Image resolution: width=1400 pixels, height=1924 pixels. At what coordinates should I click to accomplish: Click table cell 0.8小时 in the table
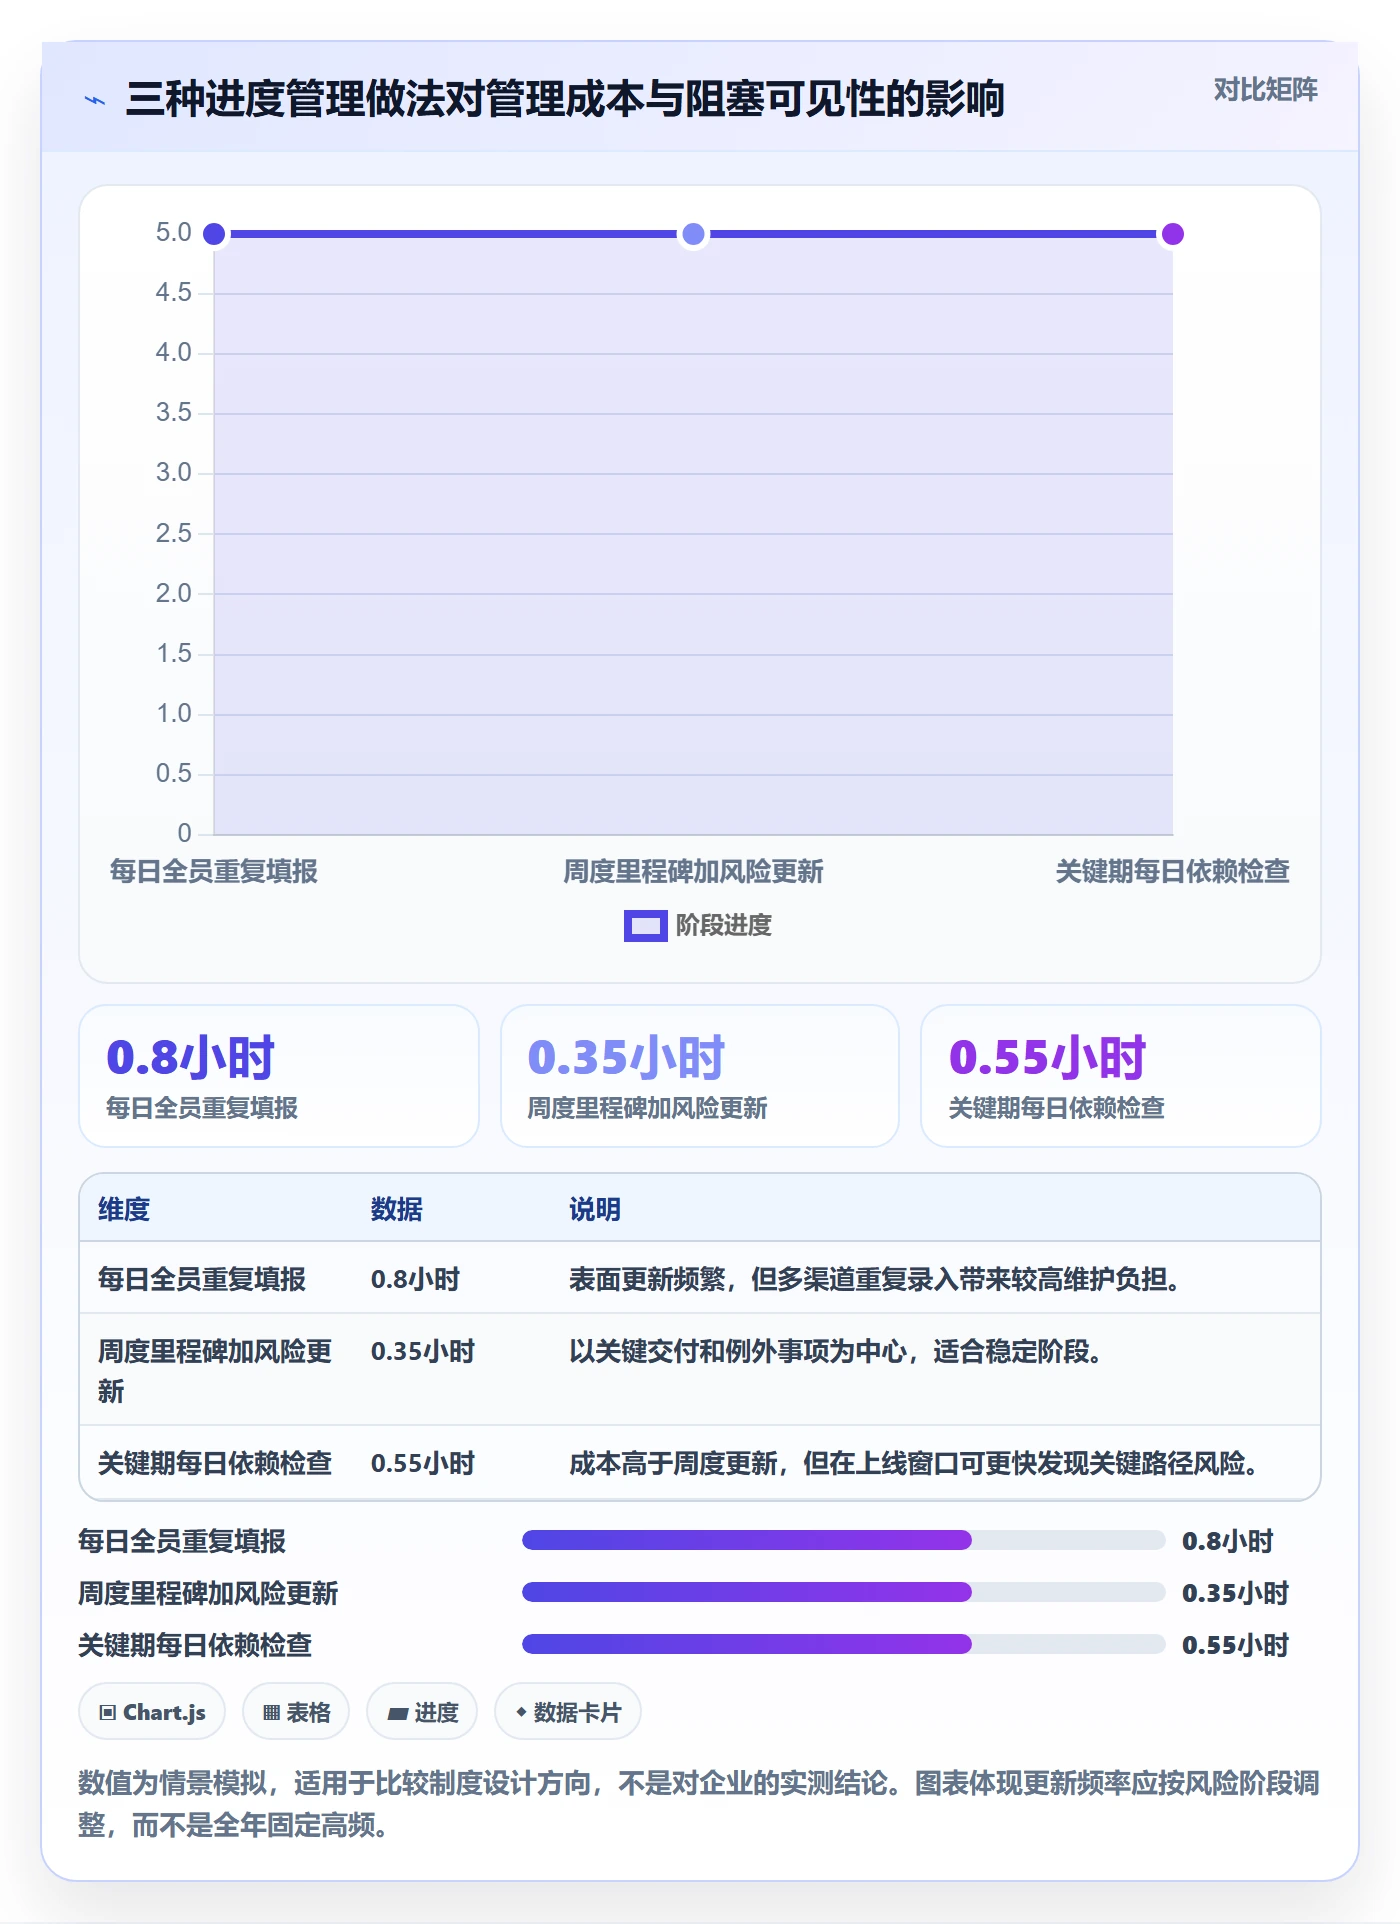(415, 1280)
